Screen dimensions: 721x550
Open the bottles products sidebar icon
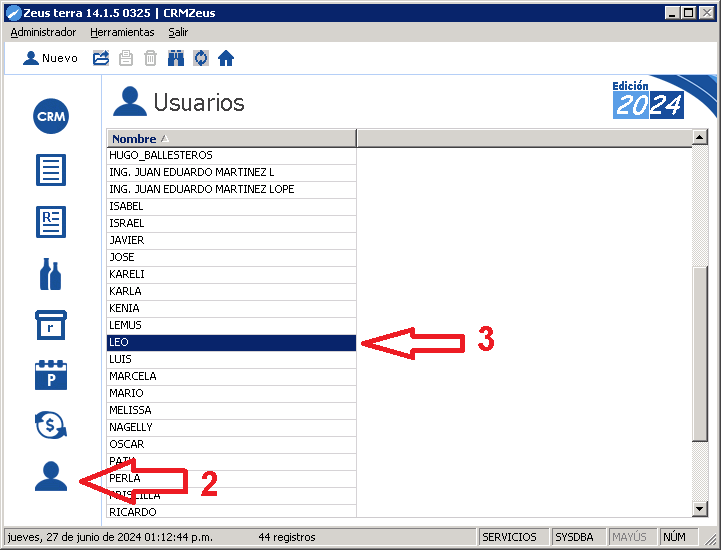tap(51, 274)
